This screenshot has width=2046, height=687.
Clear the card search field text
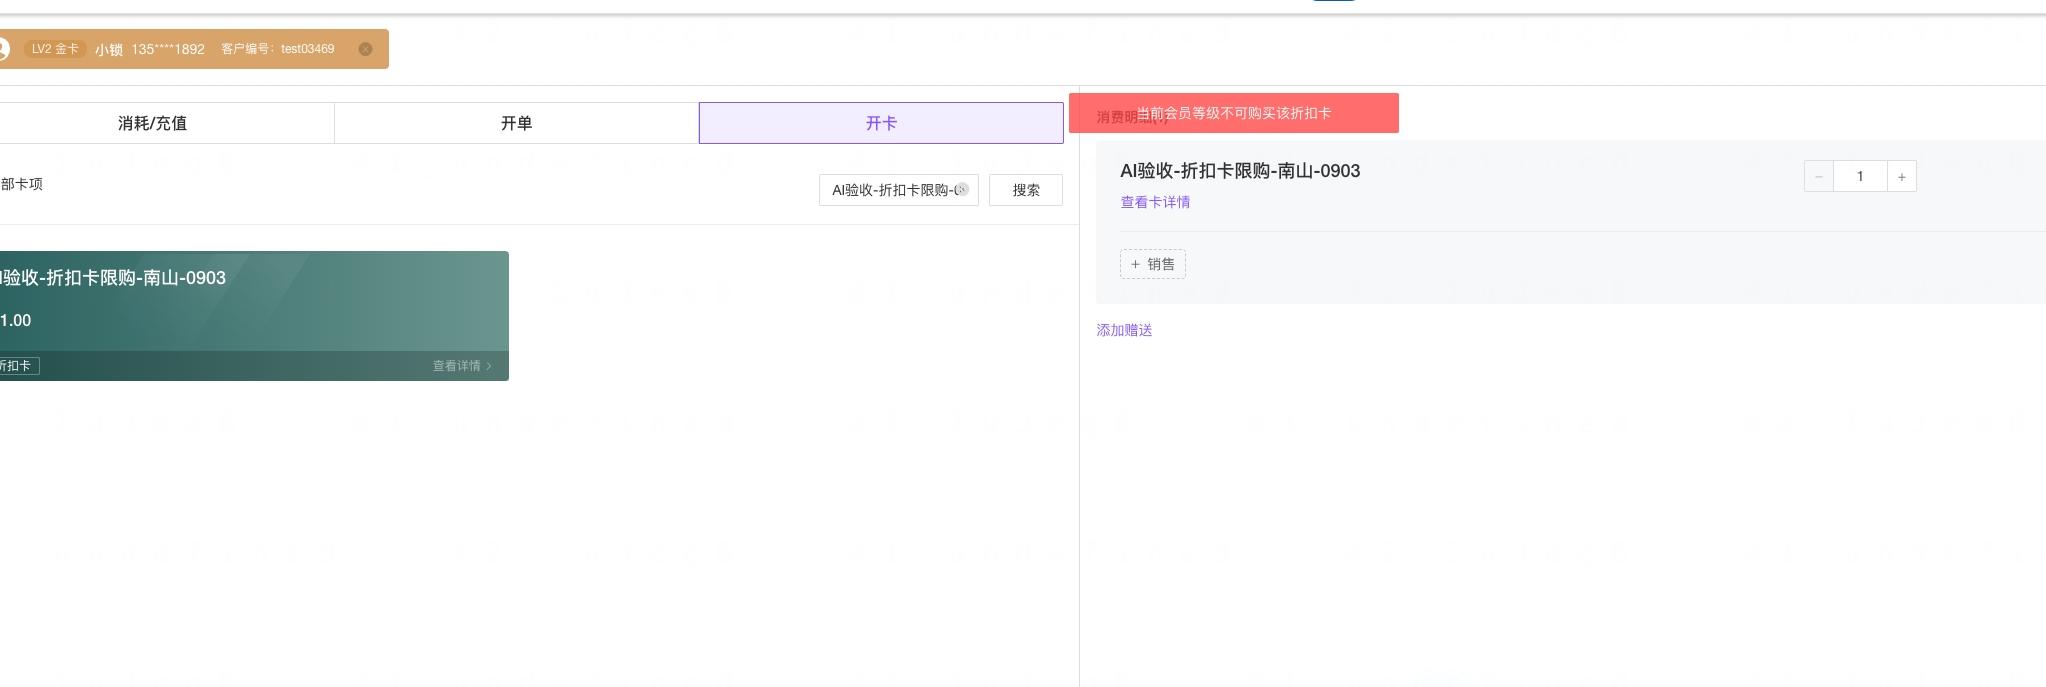point(962,189)
